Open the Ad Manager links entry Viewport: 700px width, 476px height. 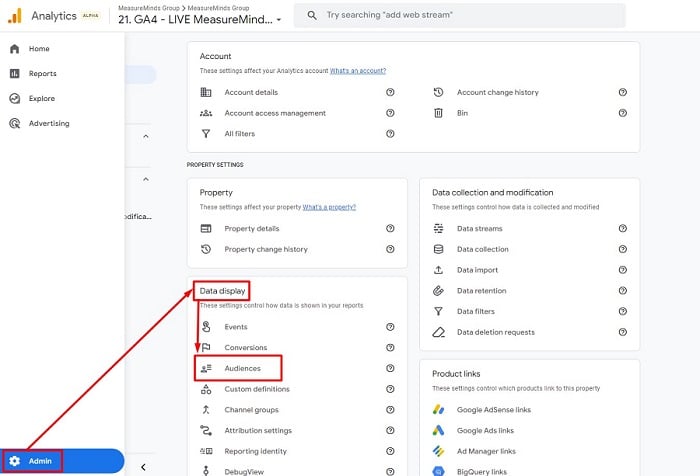click(486, 451)
